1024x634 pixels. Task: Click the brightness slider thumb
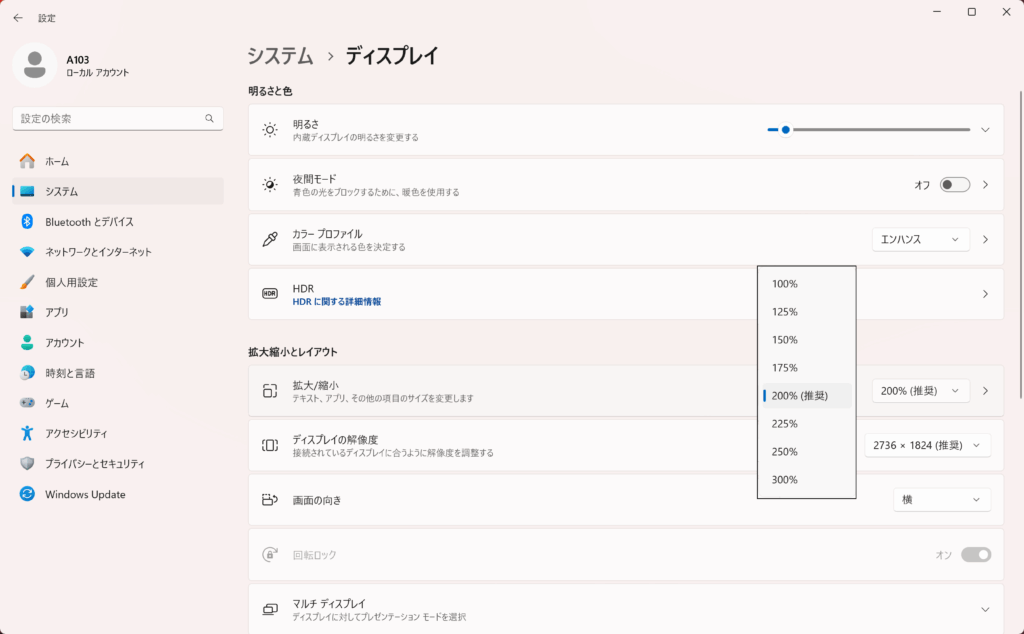pos(786,130)
